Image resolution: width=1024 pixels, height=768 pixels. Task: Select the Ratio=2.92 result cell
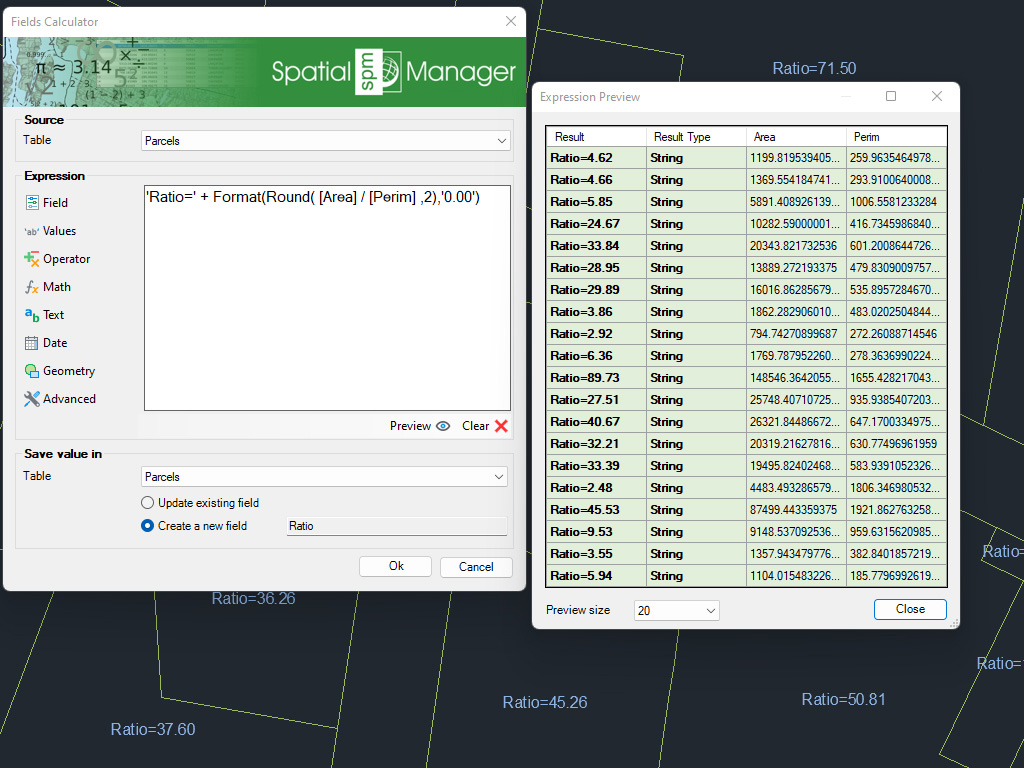pos(596,334)
